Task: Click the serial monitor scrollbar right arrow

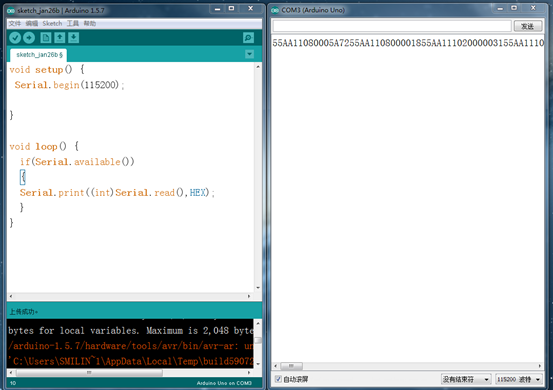Action: point(540,366)
